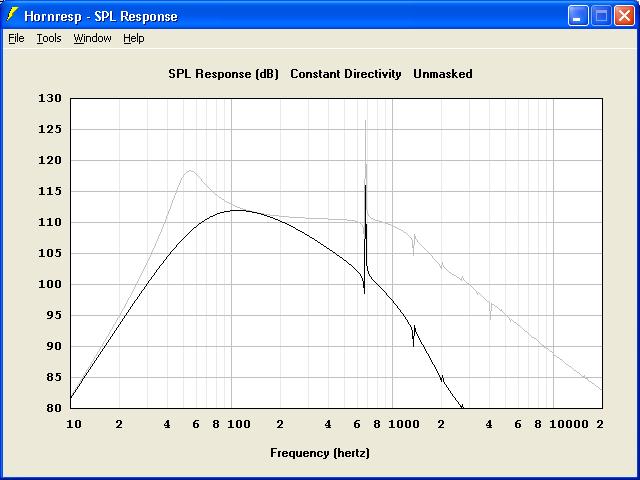Click the 110 dB y-axis value
This screenshot has width=640, height=480.
coord(50,222)
